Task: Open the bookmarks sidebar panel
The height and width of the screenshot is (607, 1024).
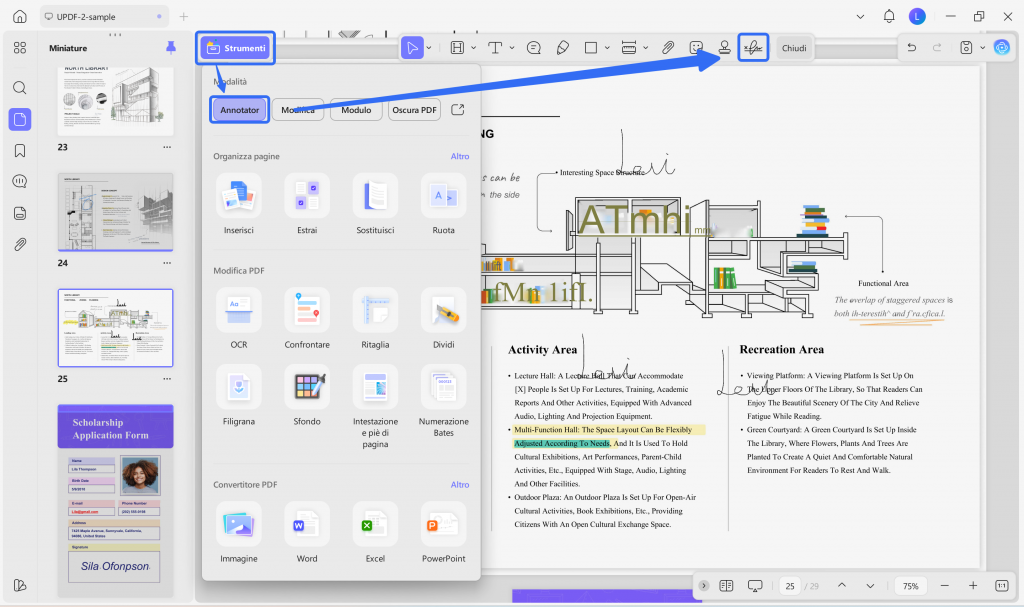Action: pyautogui.click(x=20, y=151)
